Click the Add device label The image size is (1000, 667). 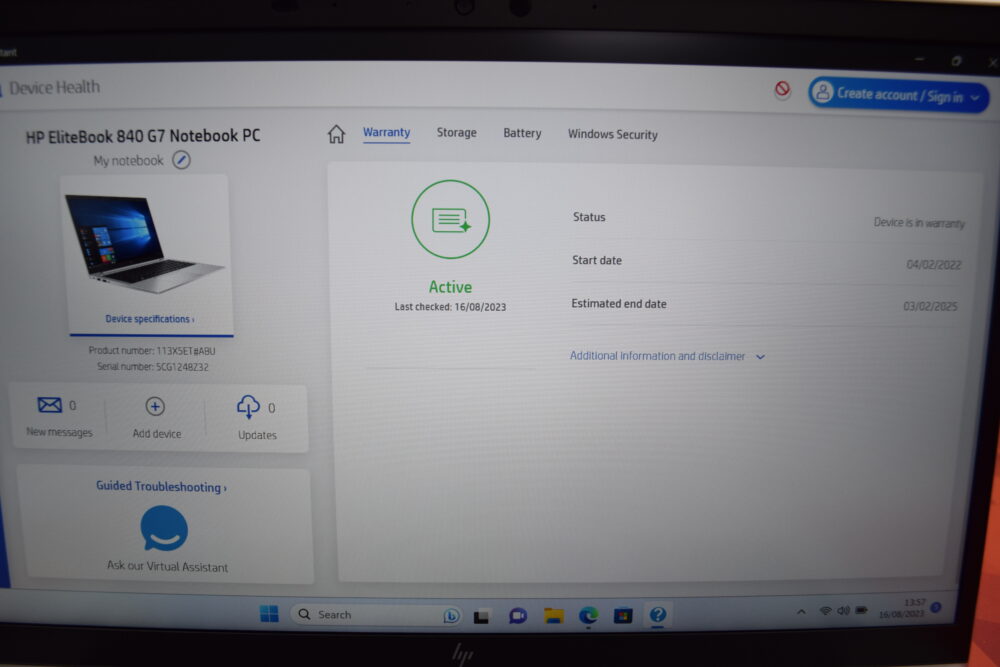click(x=157, y=434)
